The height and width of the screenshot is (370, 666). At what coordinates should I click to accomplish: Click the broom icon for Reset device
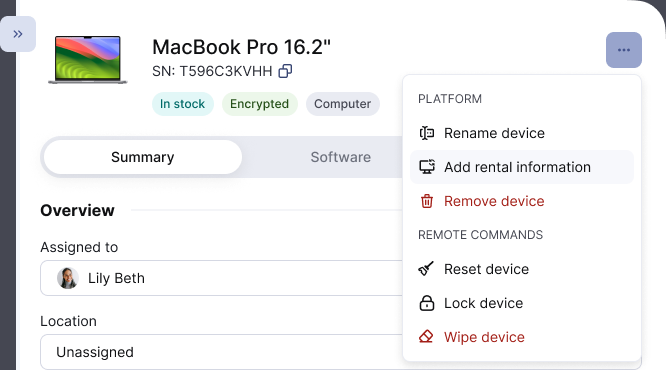point(426,269)
